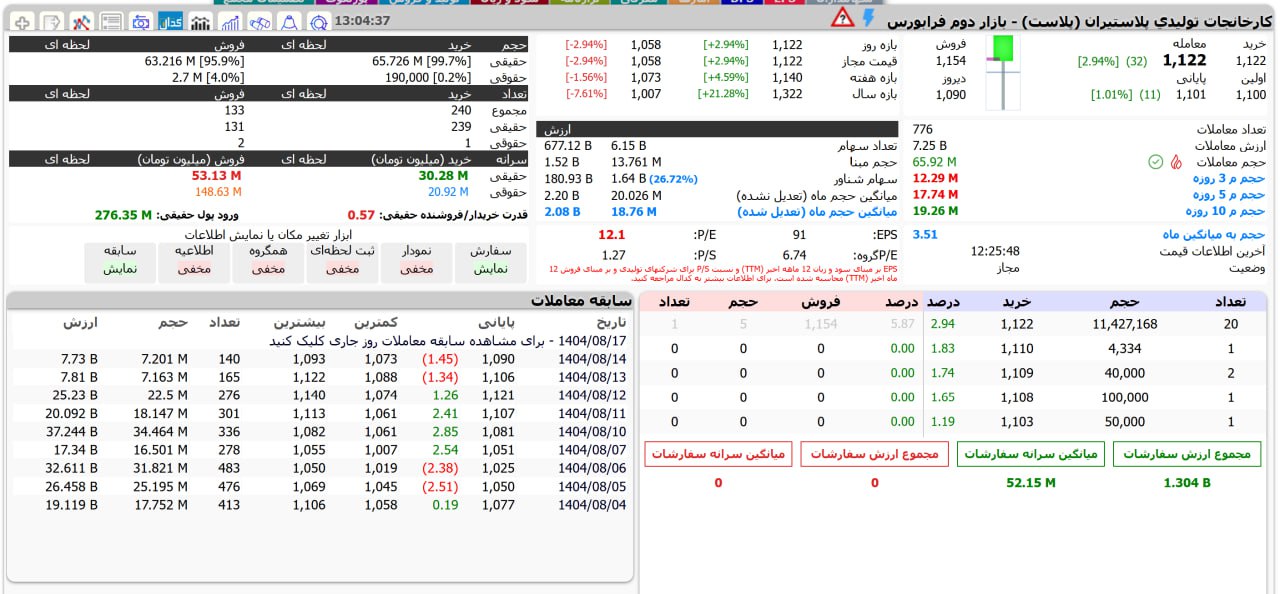Toggle the نمودار panel visibility
The width and height of the screenshot is (1280, 594).
(x=416, y=260)
